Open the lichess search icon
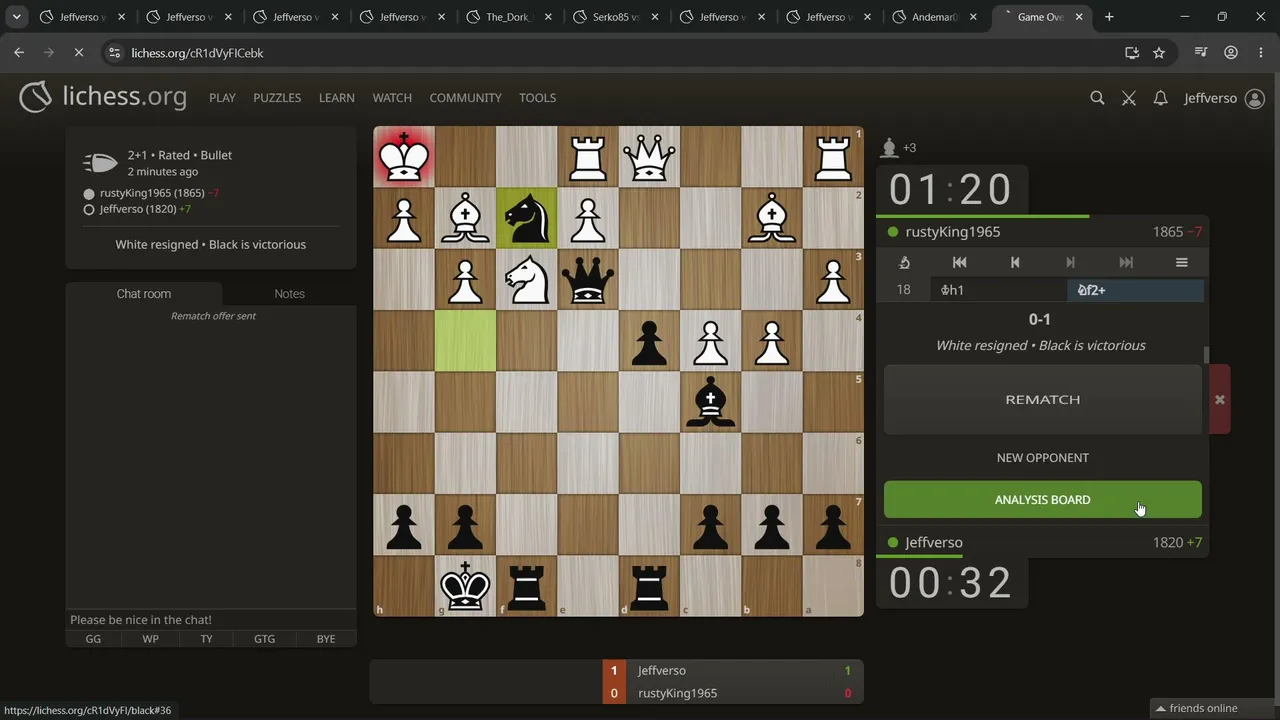 1097,98
